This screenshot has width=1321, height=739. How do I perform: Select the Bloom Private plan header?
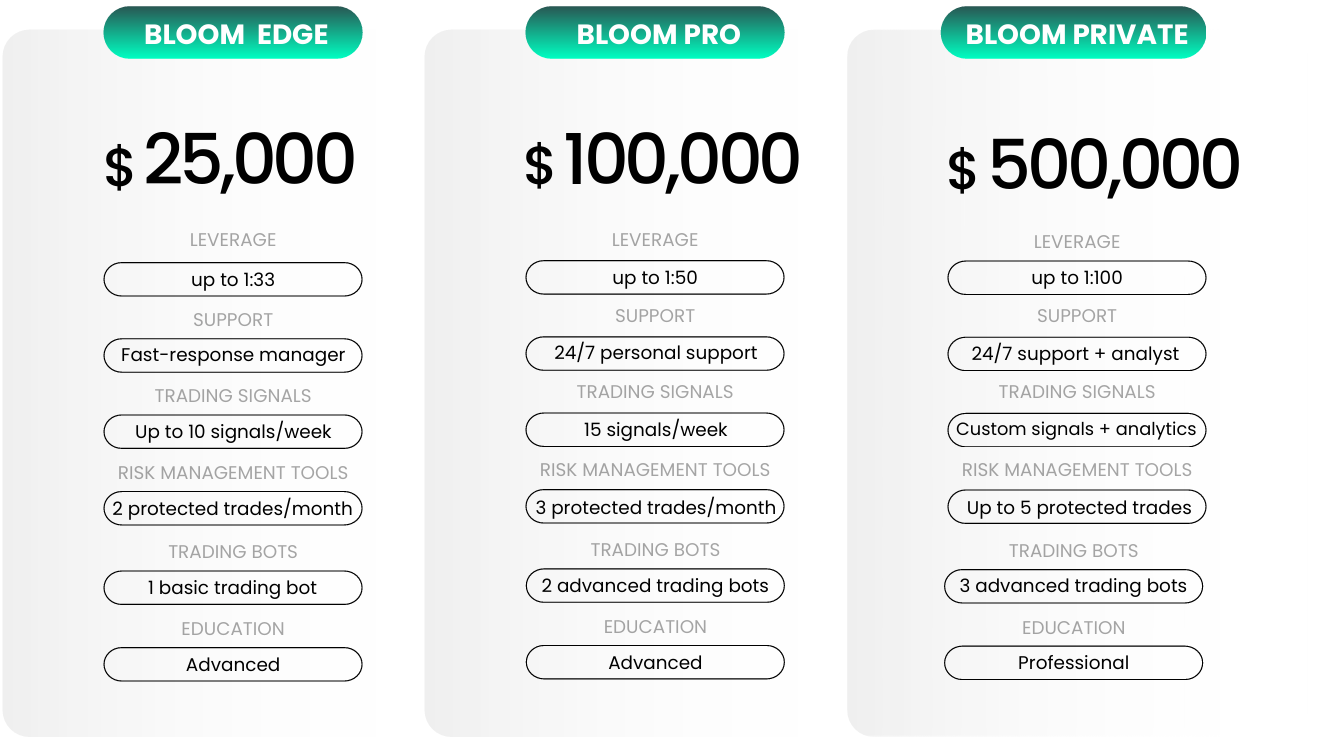point(1073,34)
